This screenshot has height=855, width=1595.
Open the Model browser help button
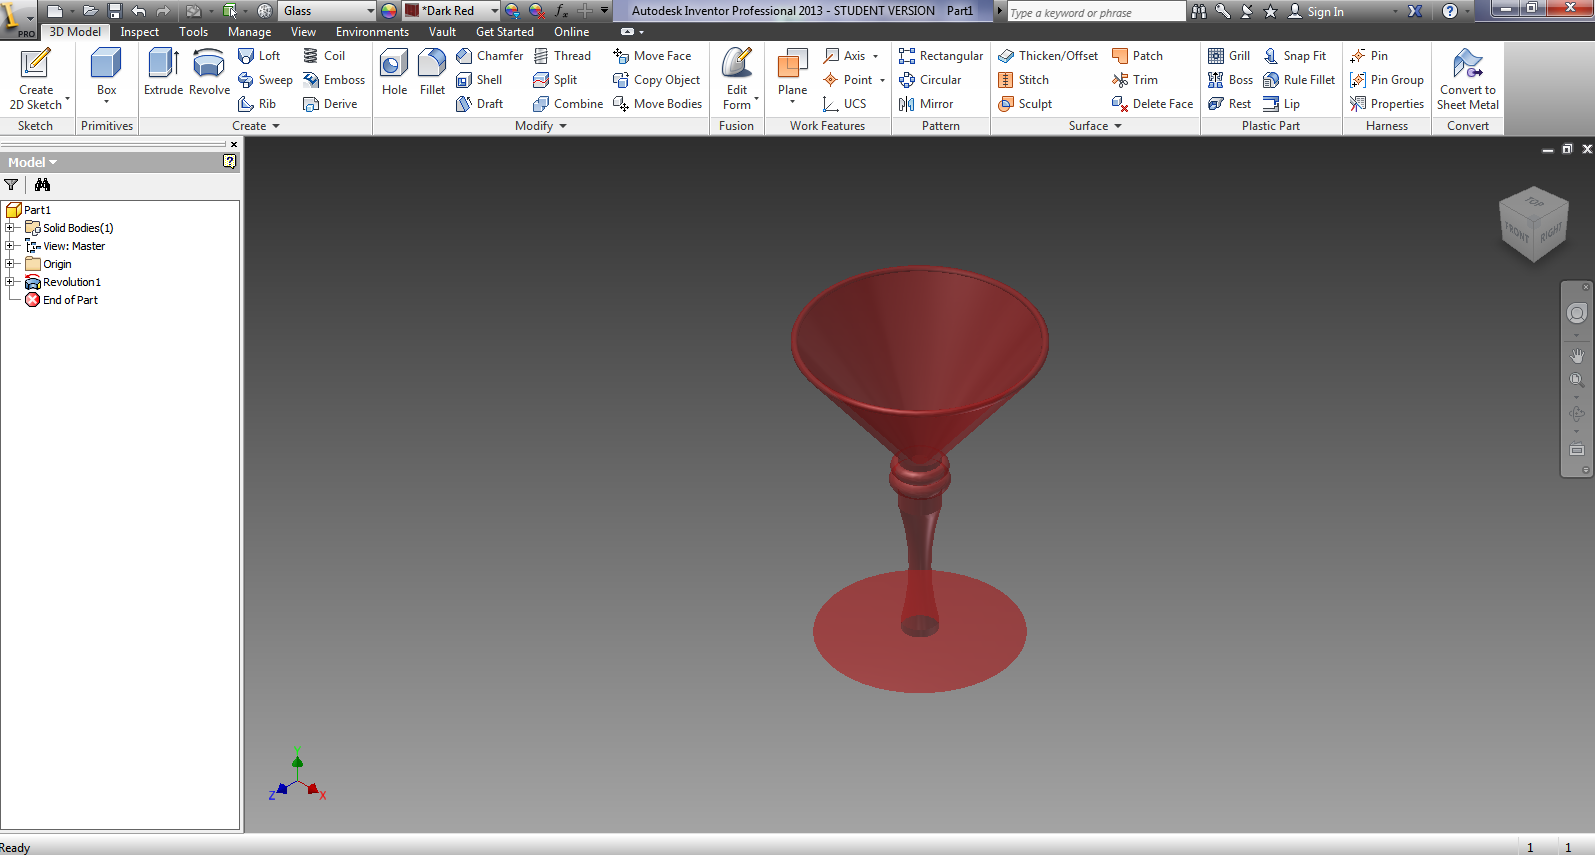pyautogui.click(x=230, y=162)
